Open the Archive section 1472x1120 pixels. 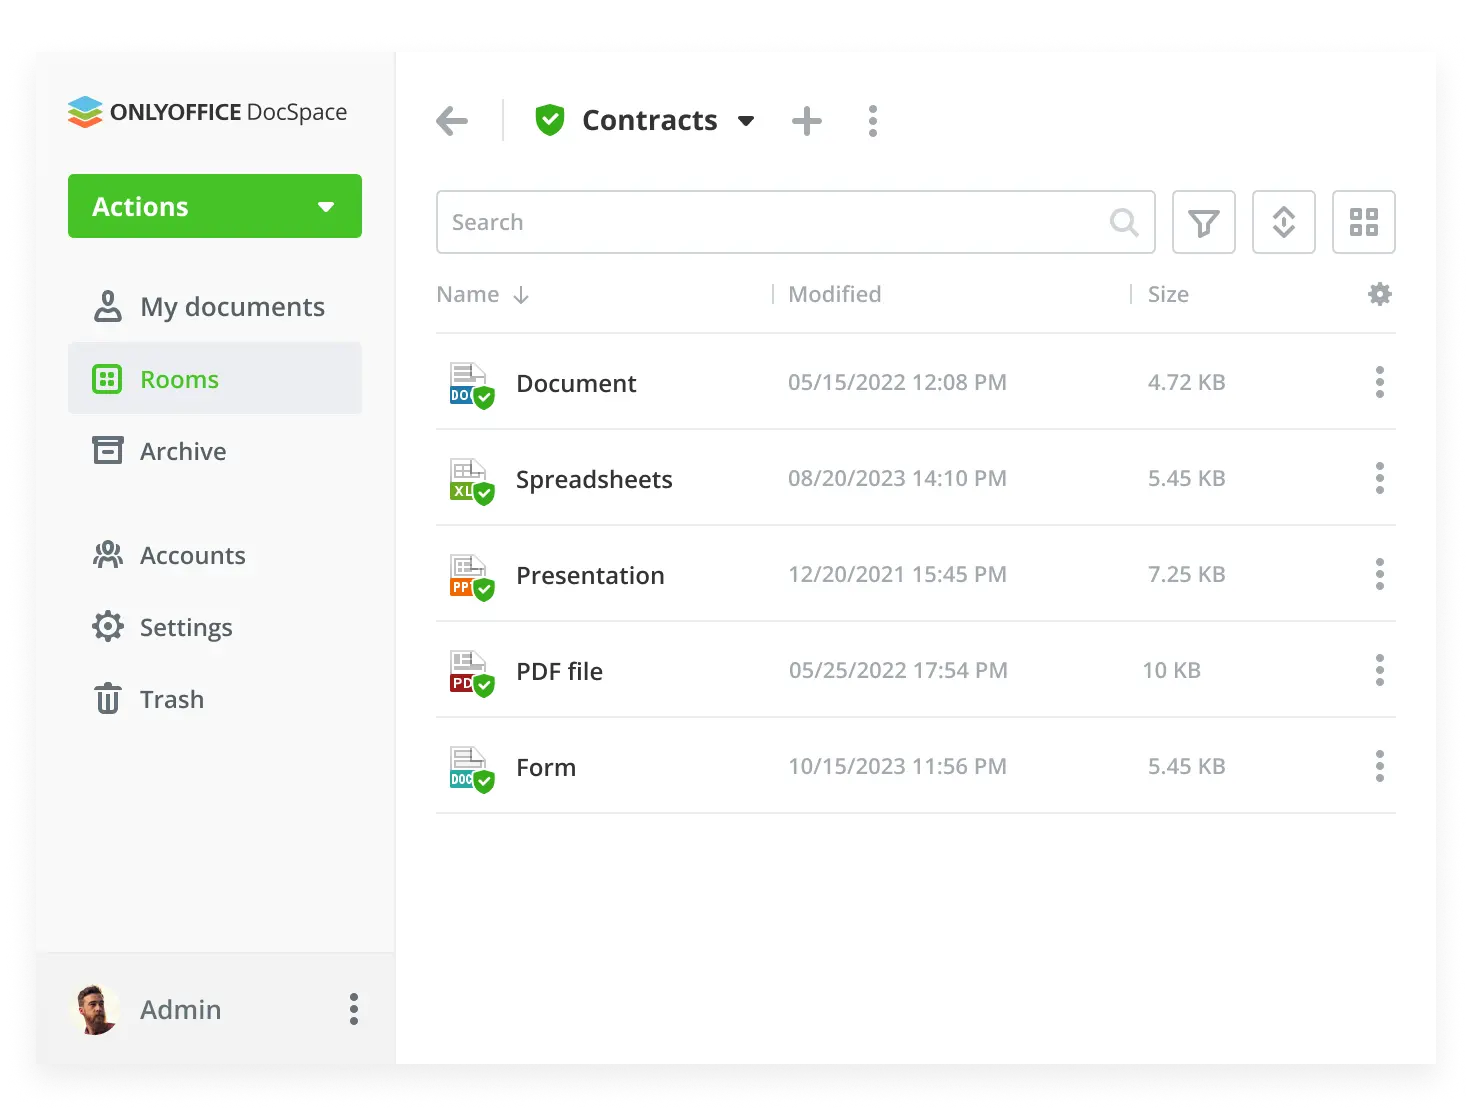pos(182,451)
